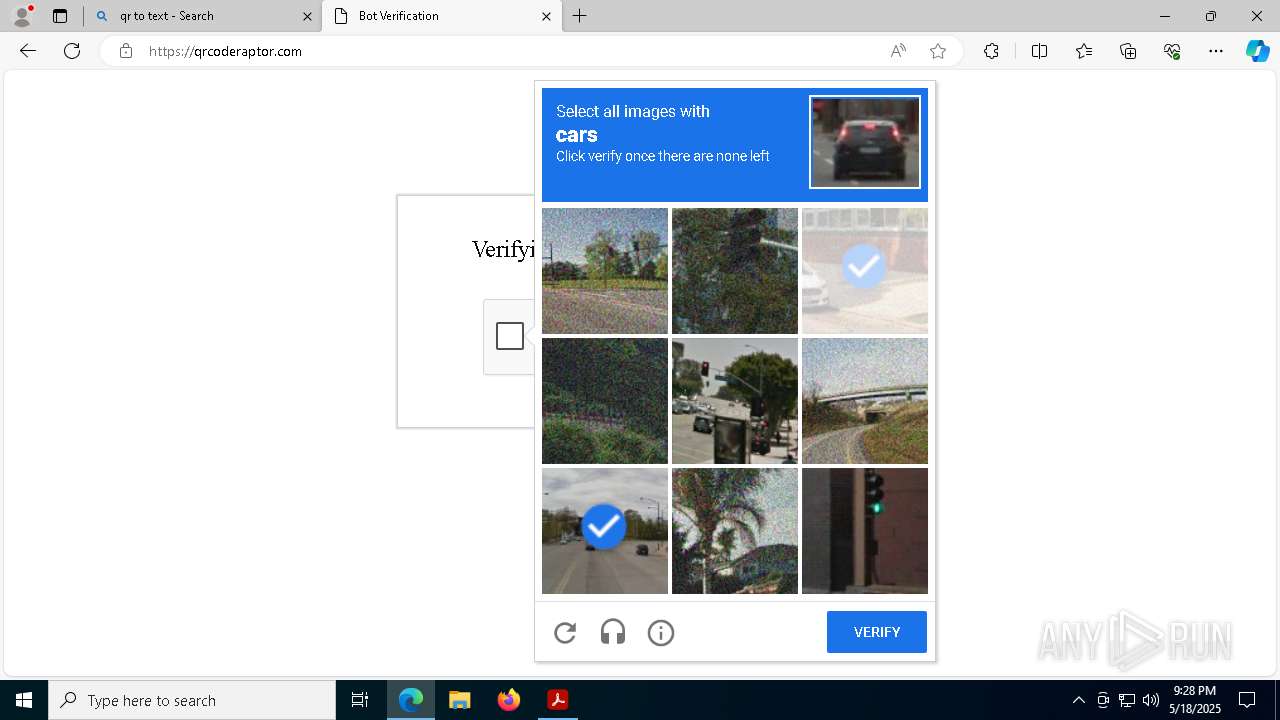Deselect the checked road with cars tile
Image resolution: width=1280 pixels, height=720 pixels.
(605, 531)
